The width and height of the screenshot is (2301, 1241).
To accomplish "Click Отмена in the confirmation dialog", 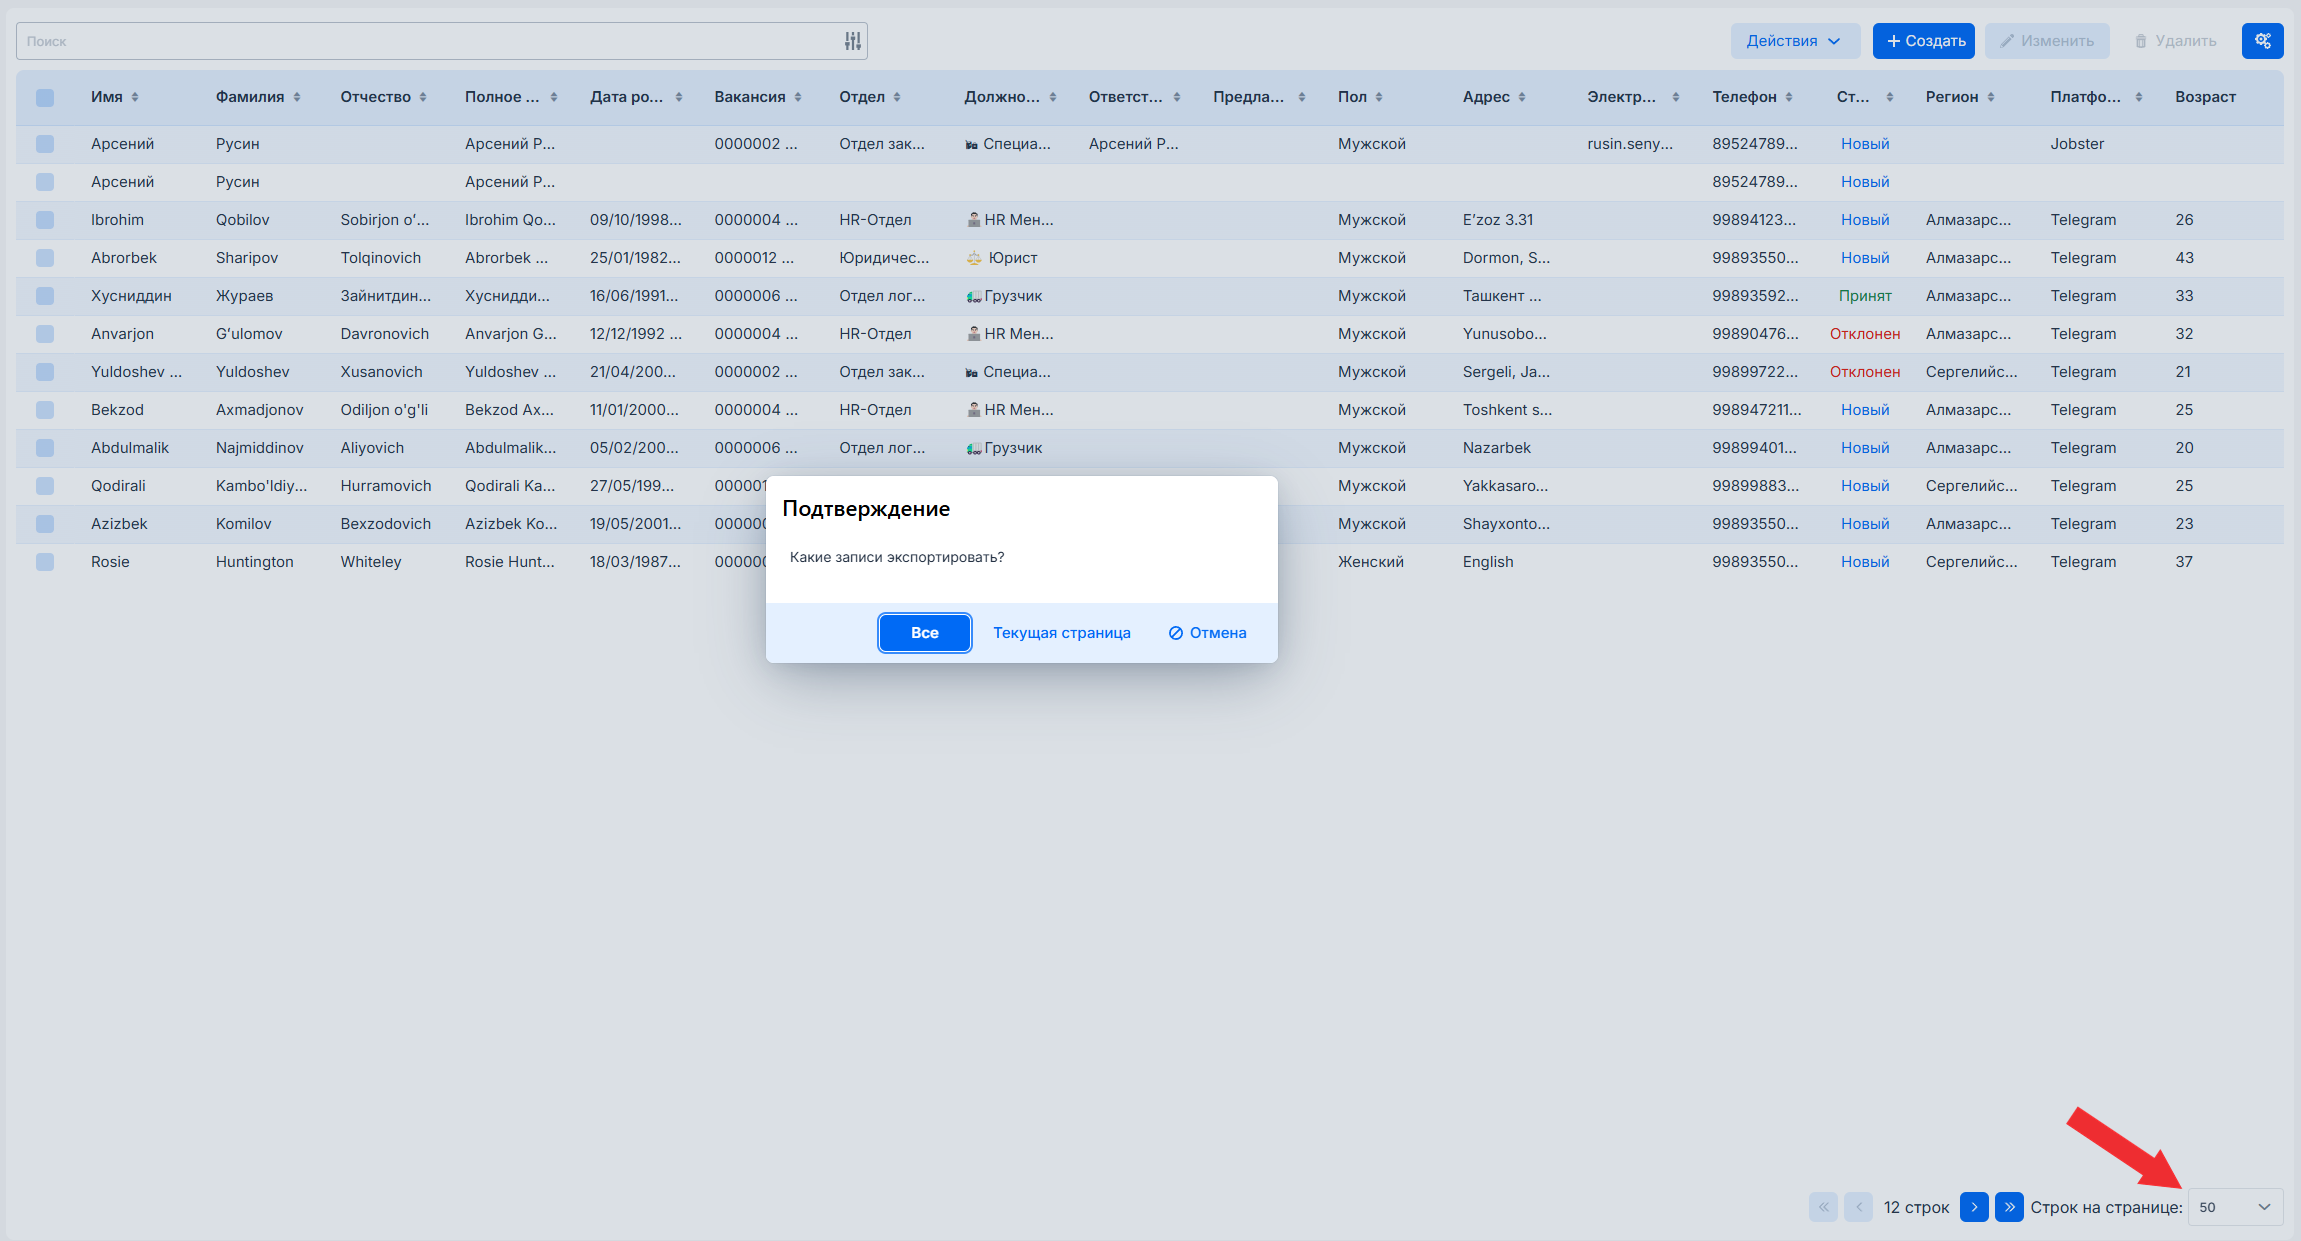I will click(1207, 633).
